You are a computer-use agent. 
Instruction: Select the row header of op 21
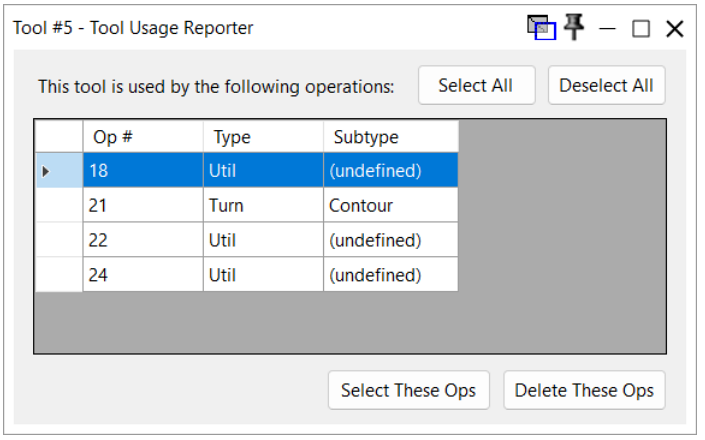(59, 205)
